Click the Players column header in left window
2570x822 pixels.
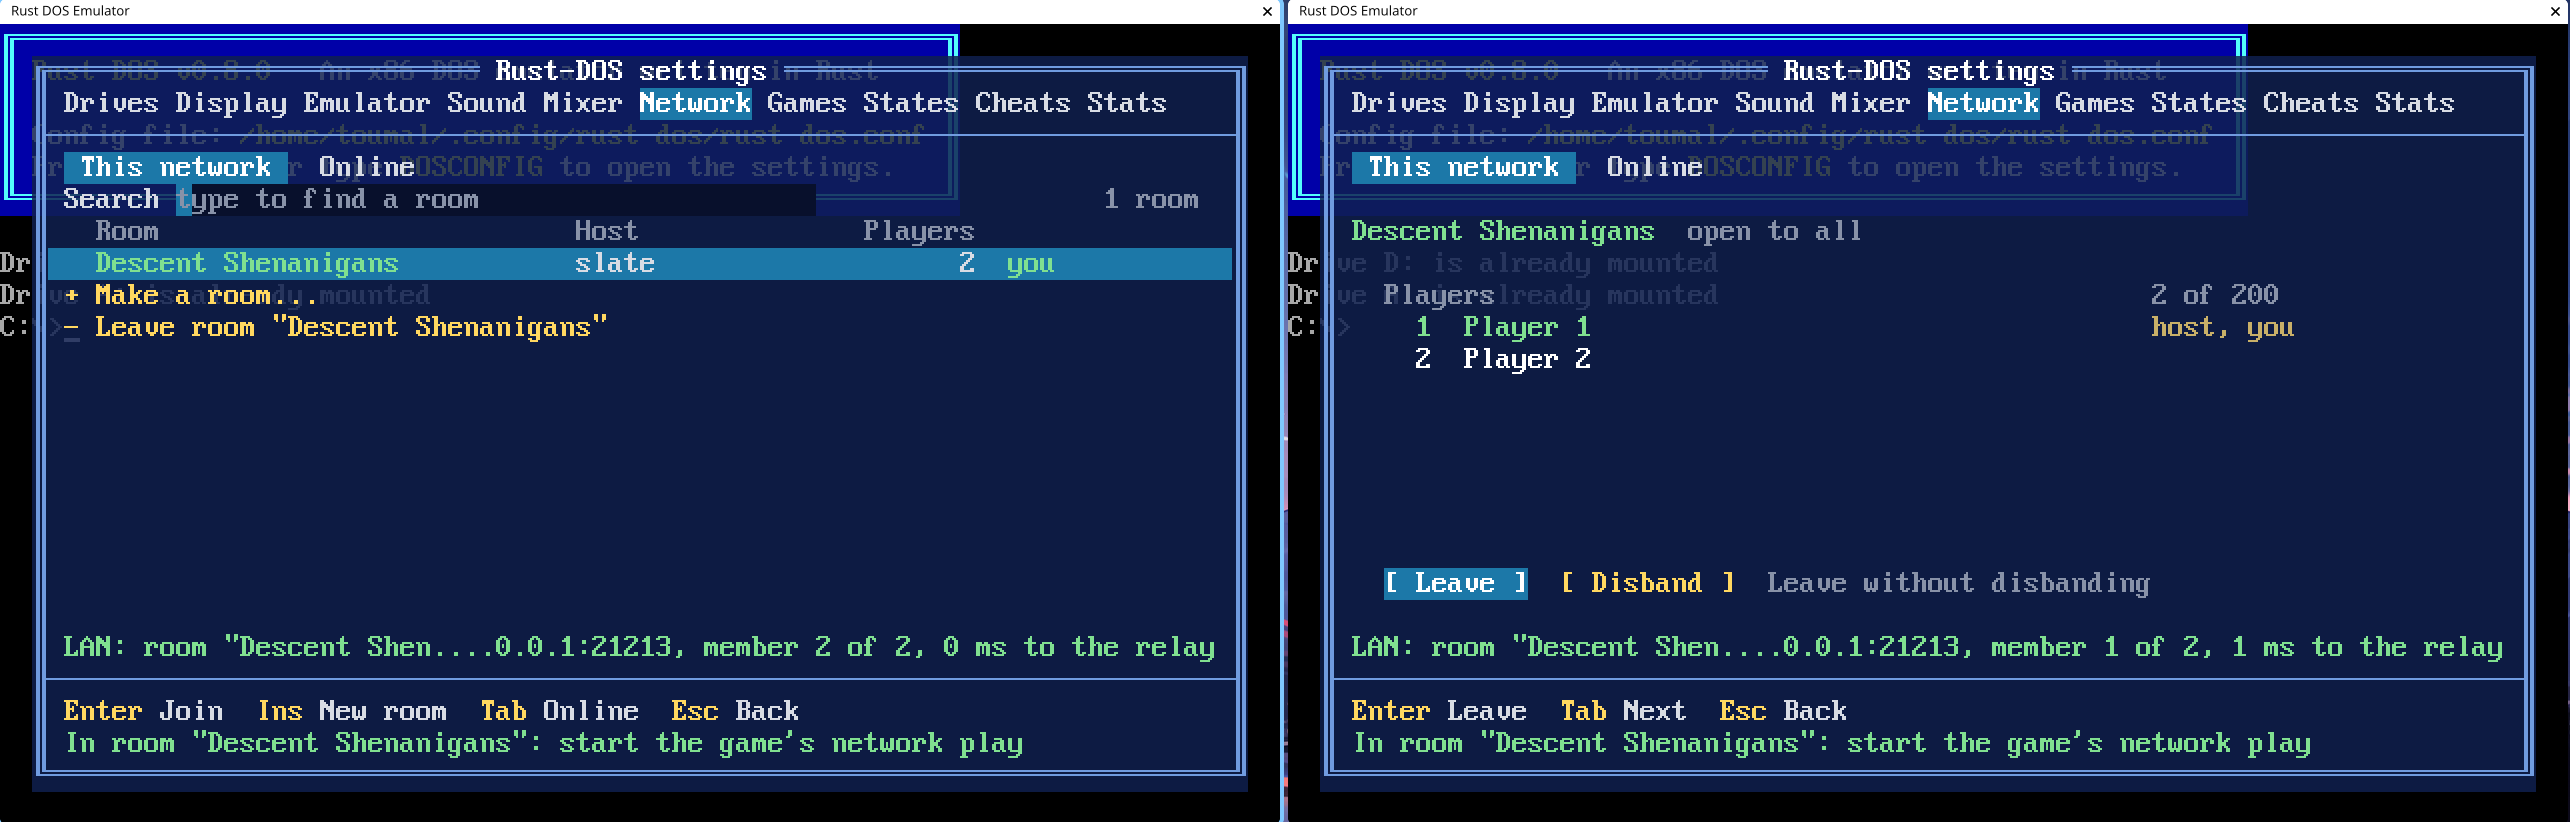pos(919,231)
